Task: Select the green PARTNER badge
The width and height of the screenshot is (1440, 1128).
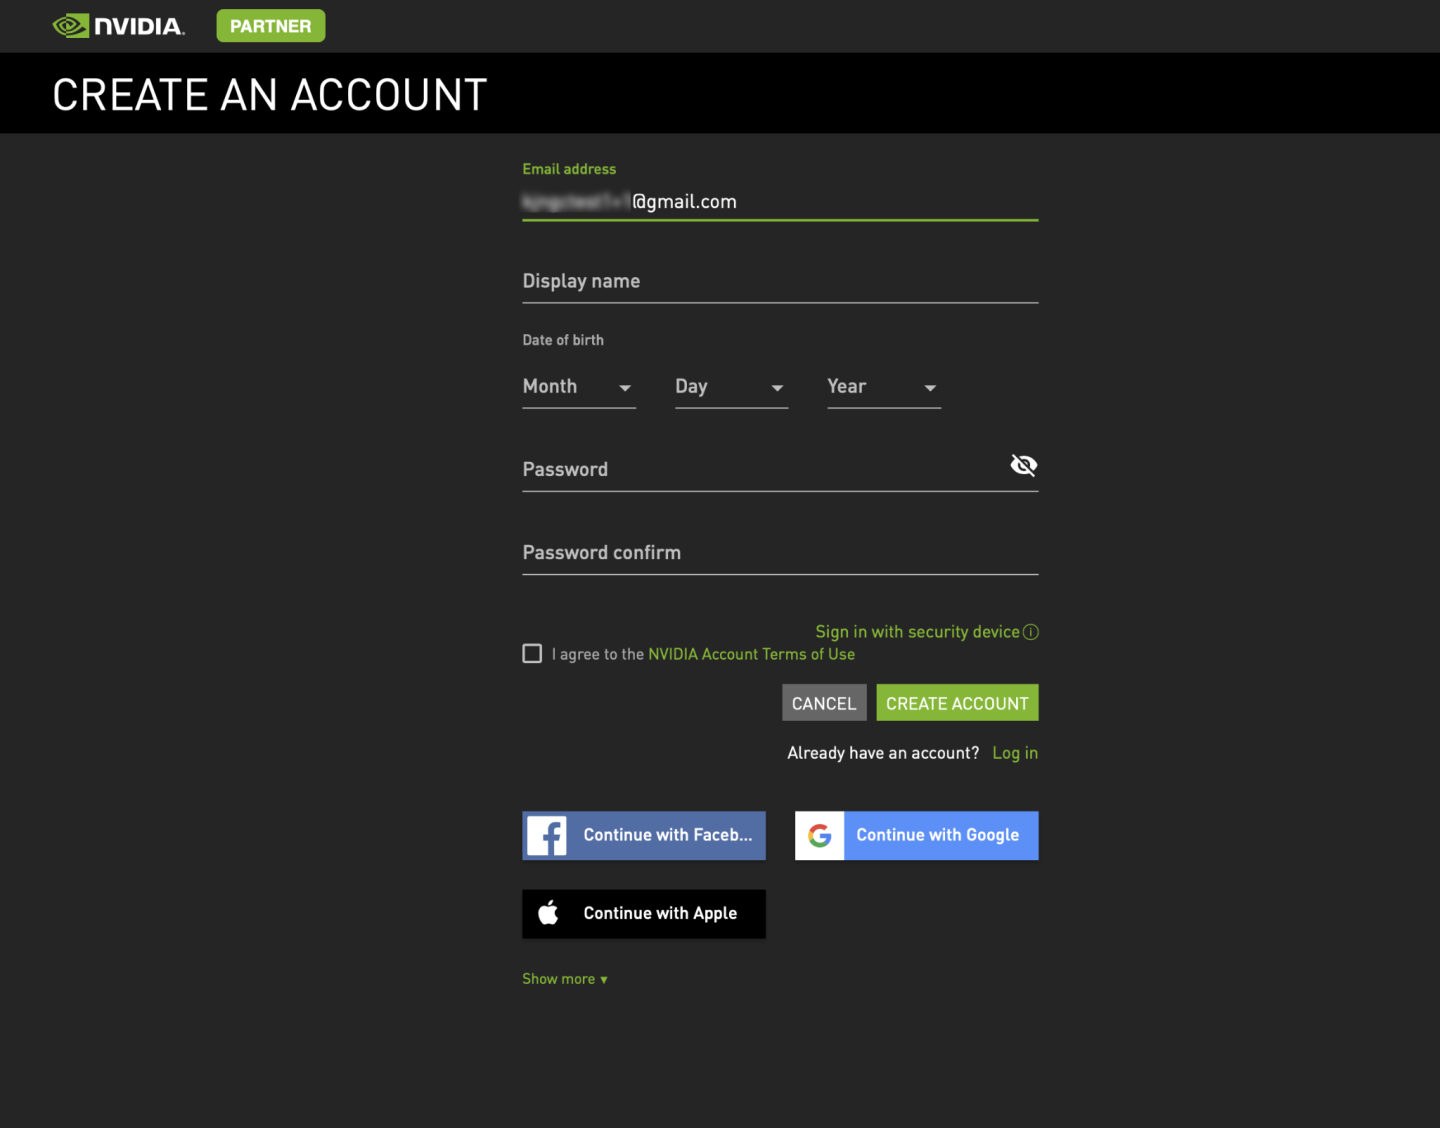Action: [x=270, y=25]
